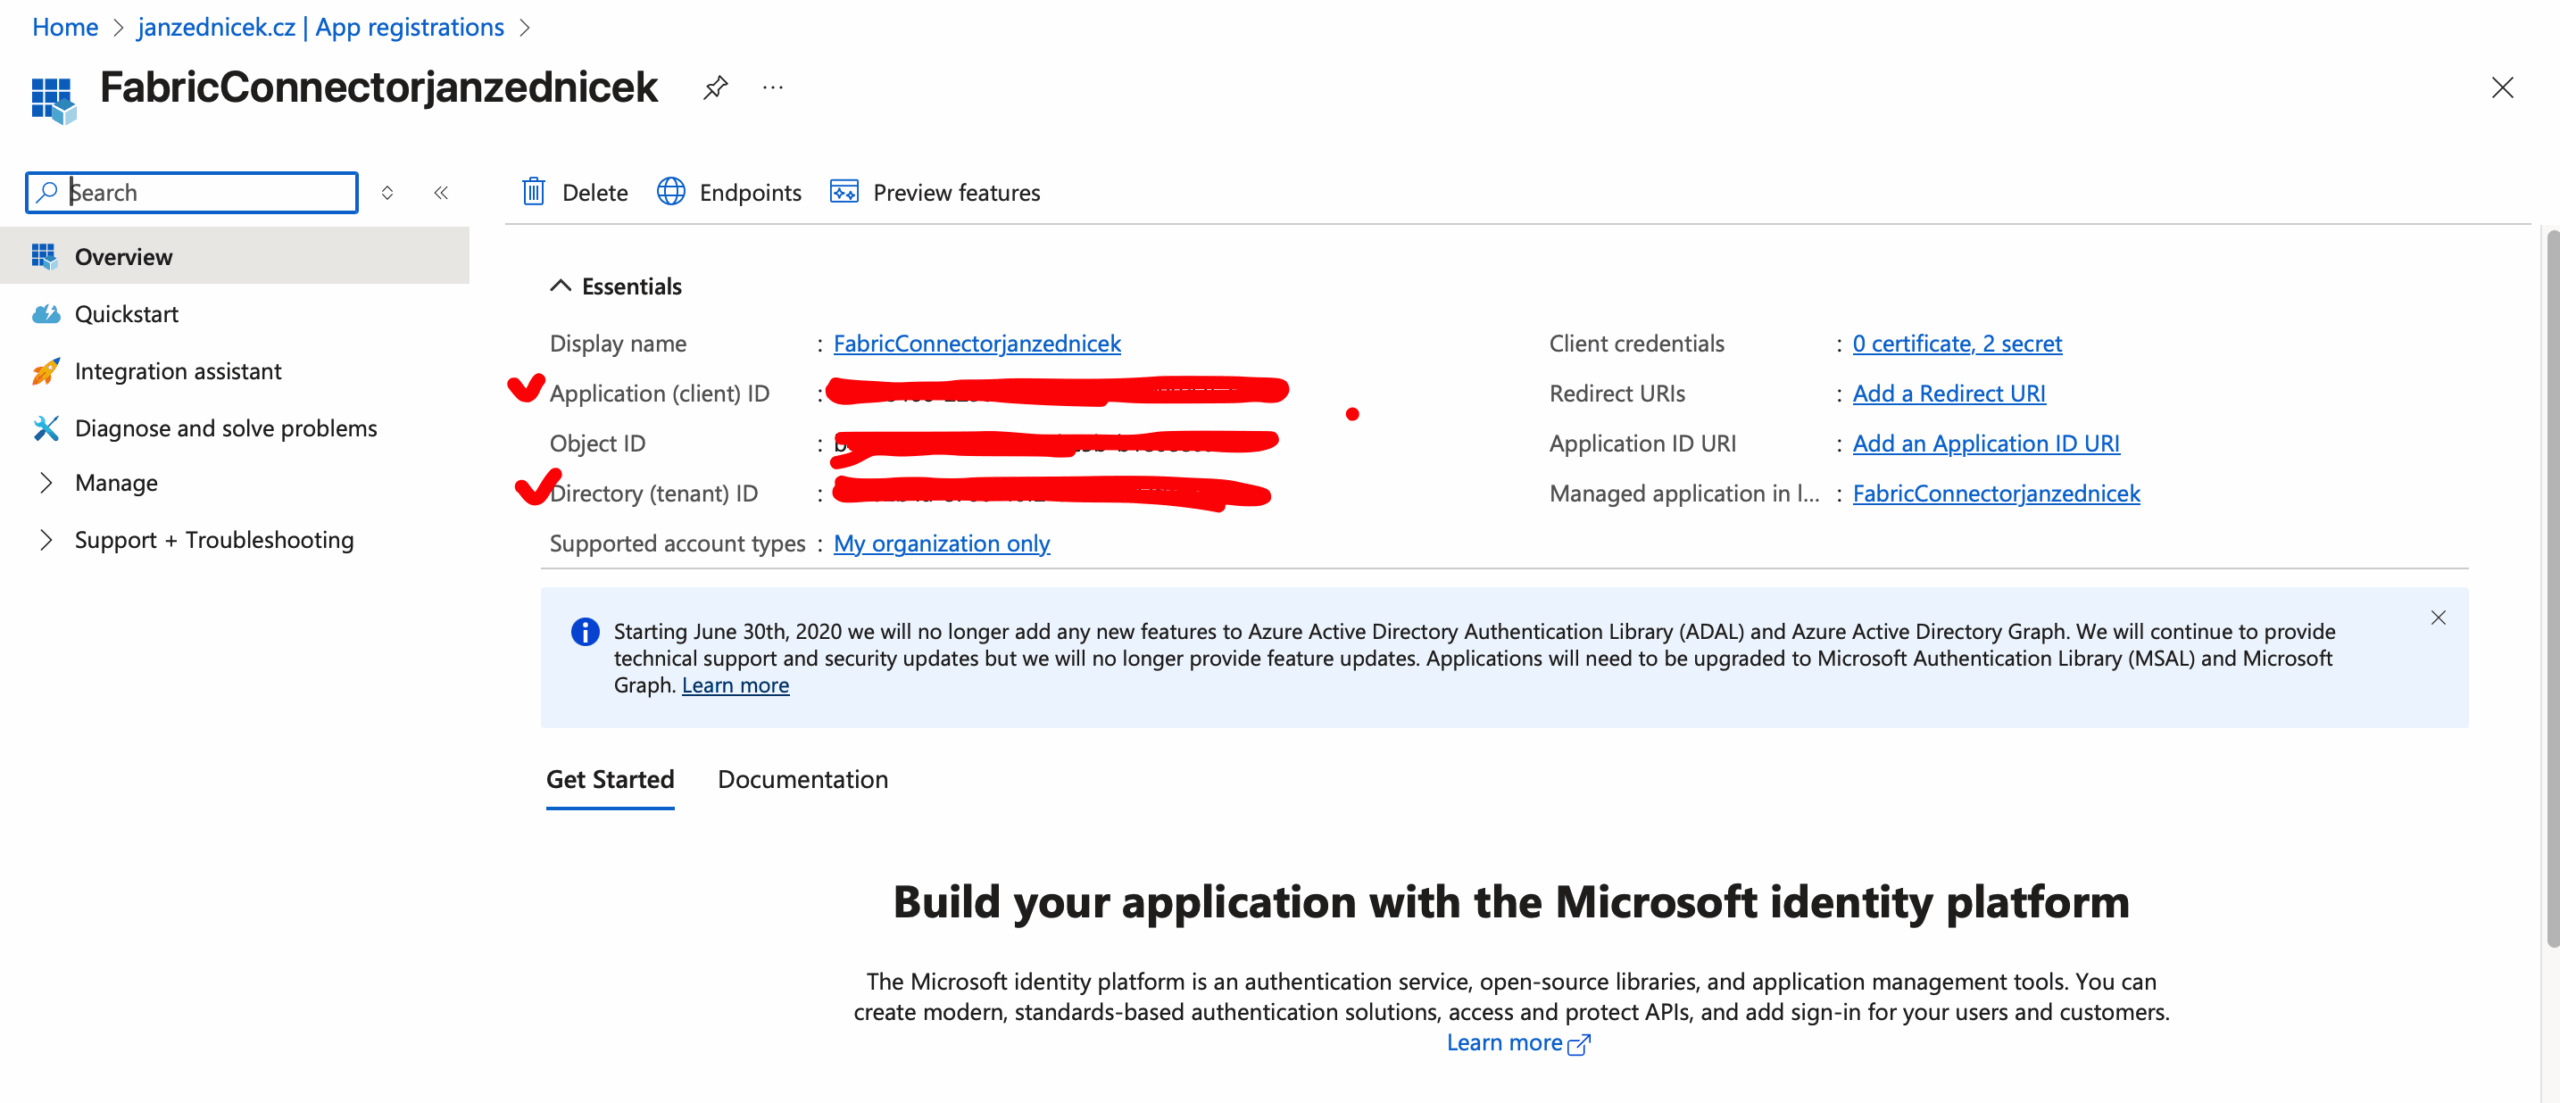Dismiss the ADAL info banner
2560x1103 pixels.
pos(2438,618)
